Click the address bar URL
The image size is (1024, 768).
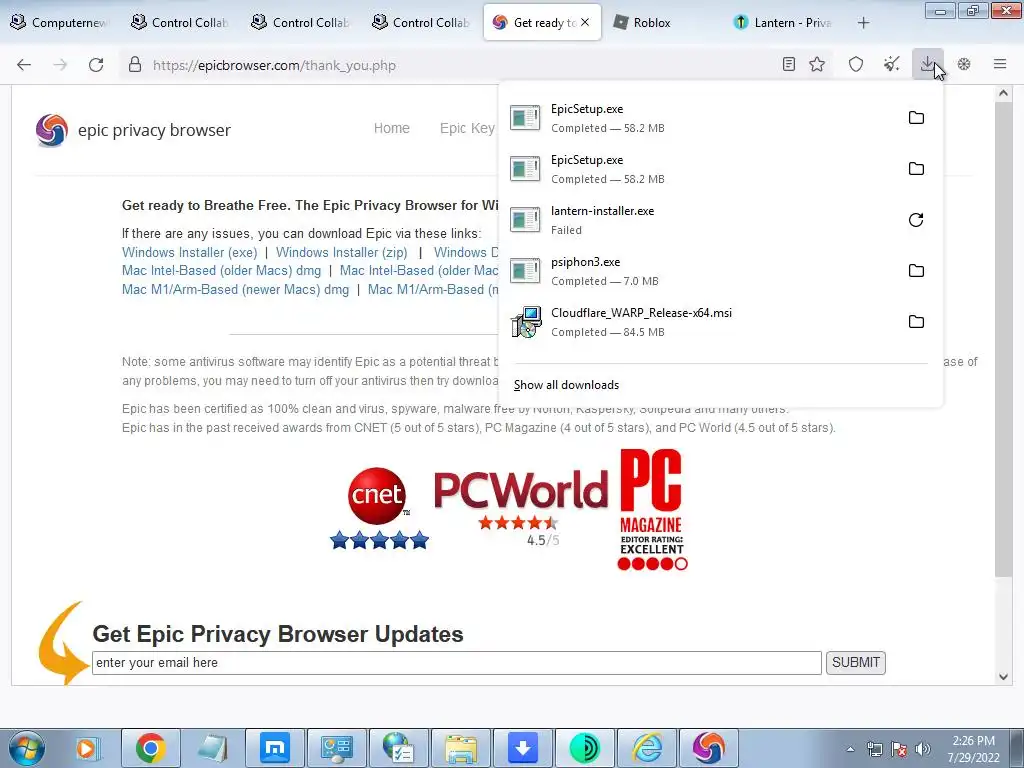[x=274, y=65]
